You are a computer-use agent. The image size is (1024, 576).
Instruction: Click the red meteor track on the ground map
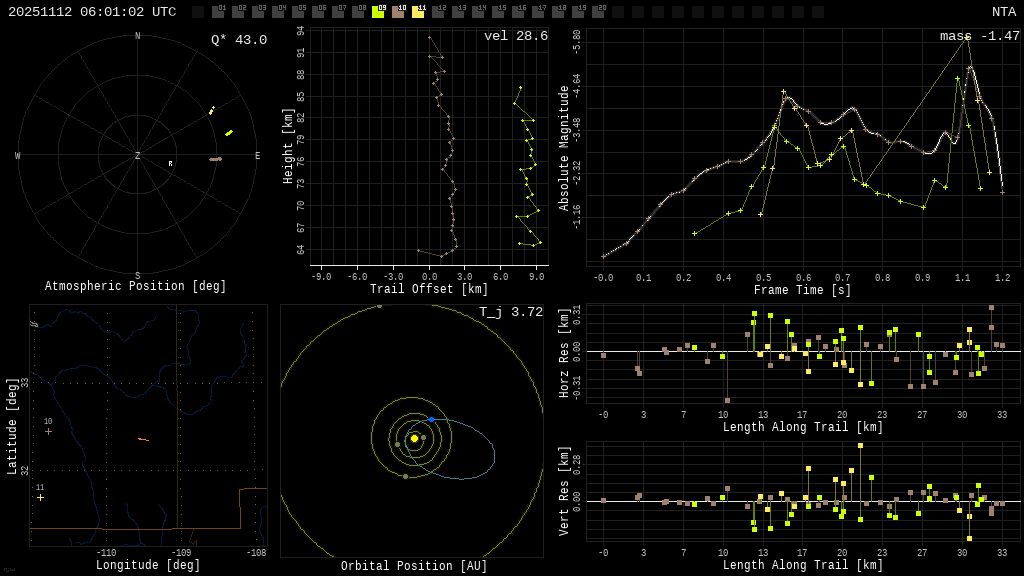(x=143, y=439)
